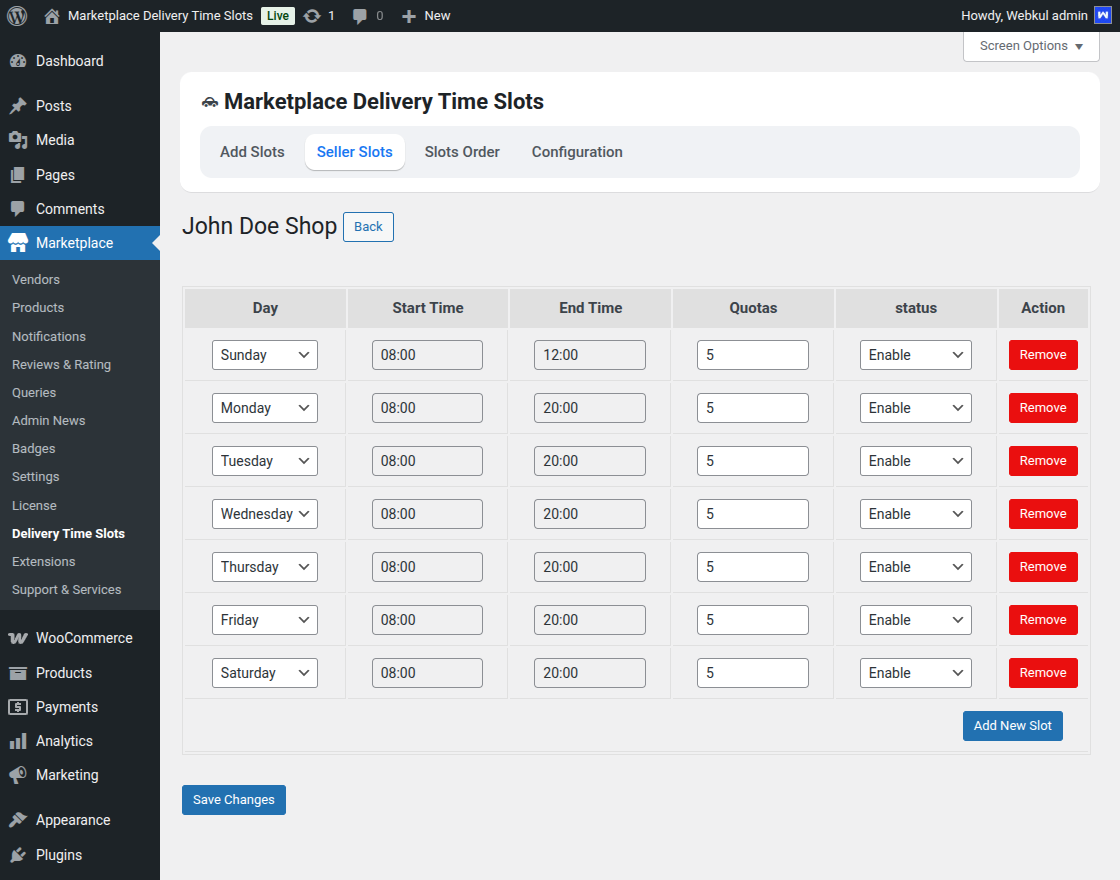This screenshot has height=880, width=1120.
Task: Click the Comments sidebar icon
Action: (x=18, y=209)
